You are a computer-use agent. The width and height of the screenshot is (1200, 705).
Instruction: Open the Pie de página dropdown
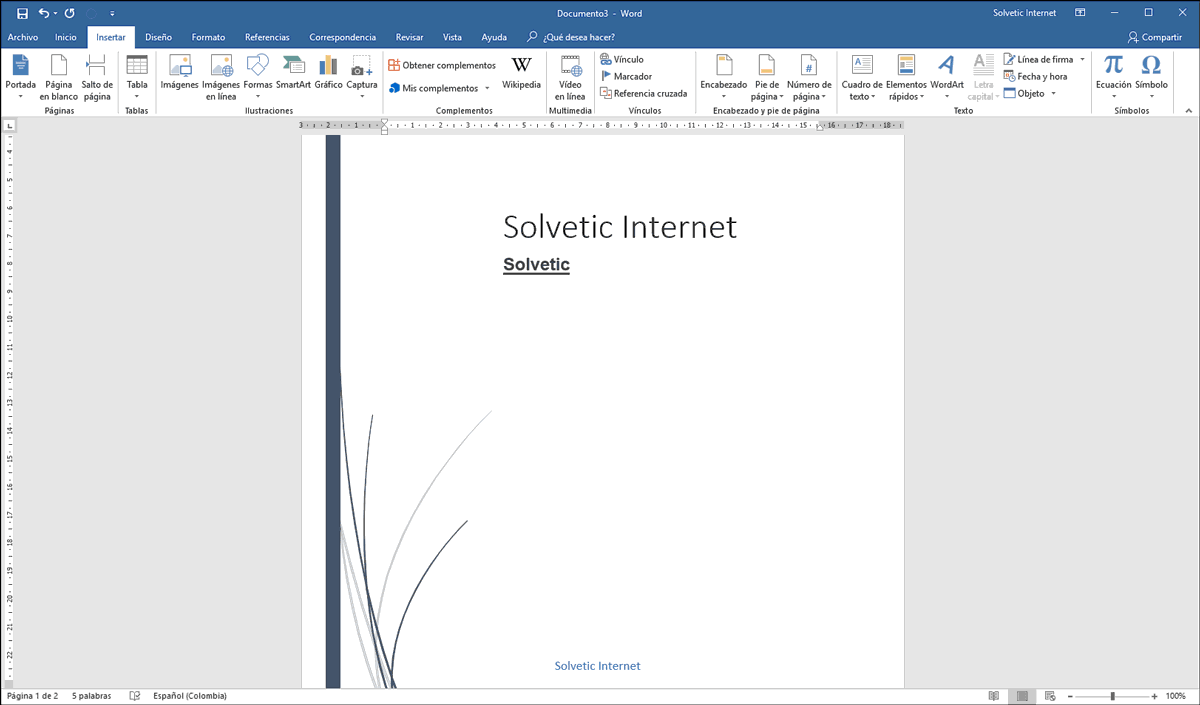click(767, 78)
